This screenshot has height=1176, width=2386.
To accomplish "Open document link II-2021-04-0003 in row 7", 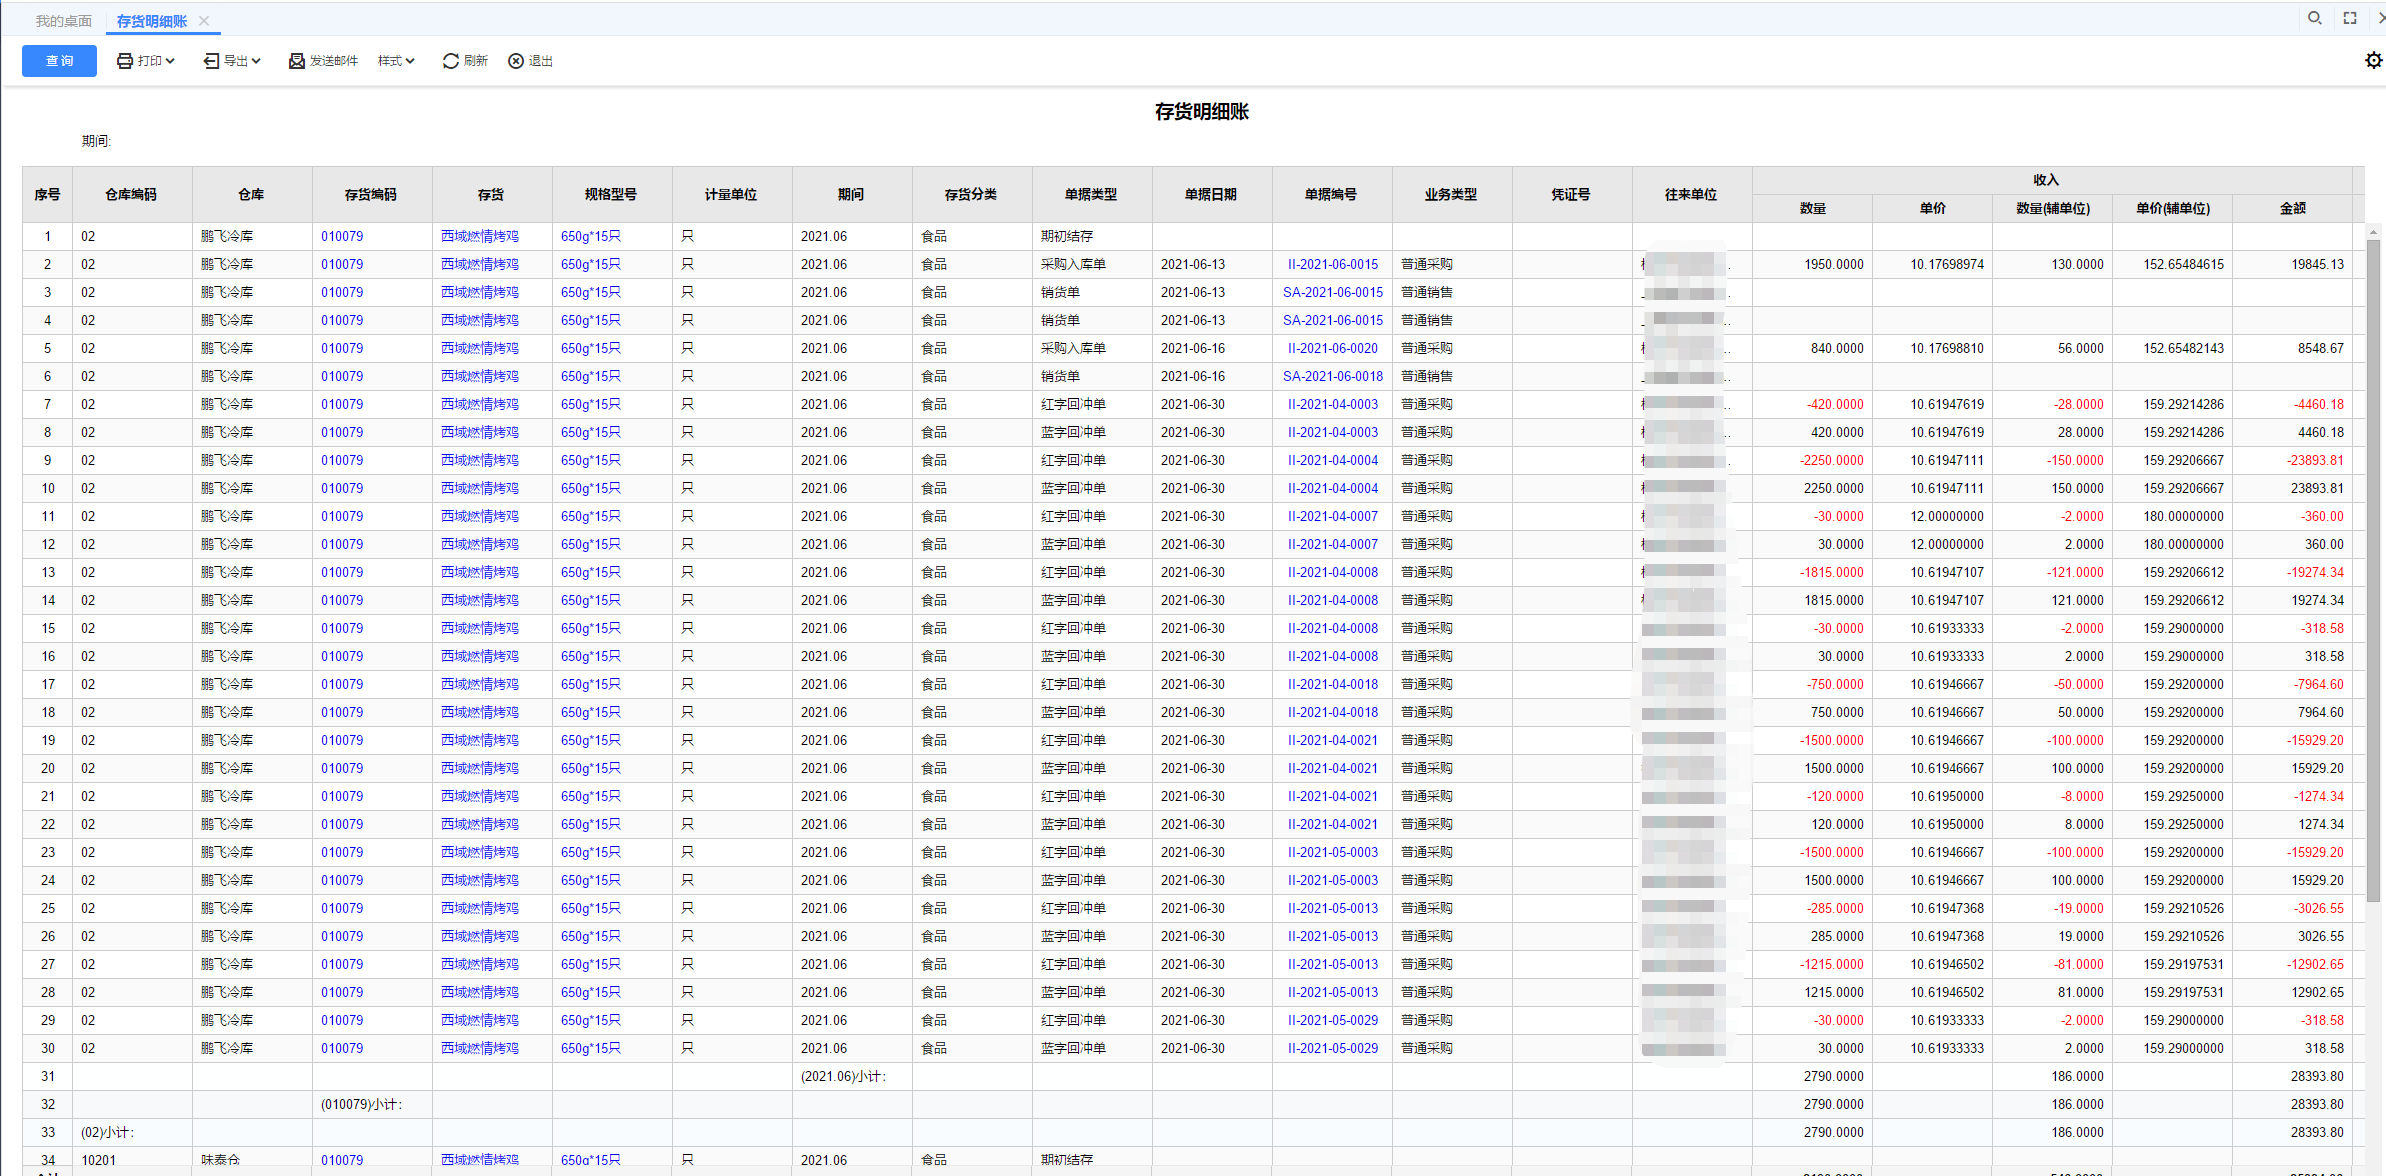I will 1332,405.
